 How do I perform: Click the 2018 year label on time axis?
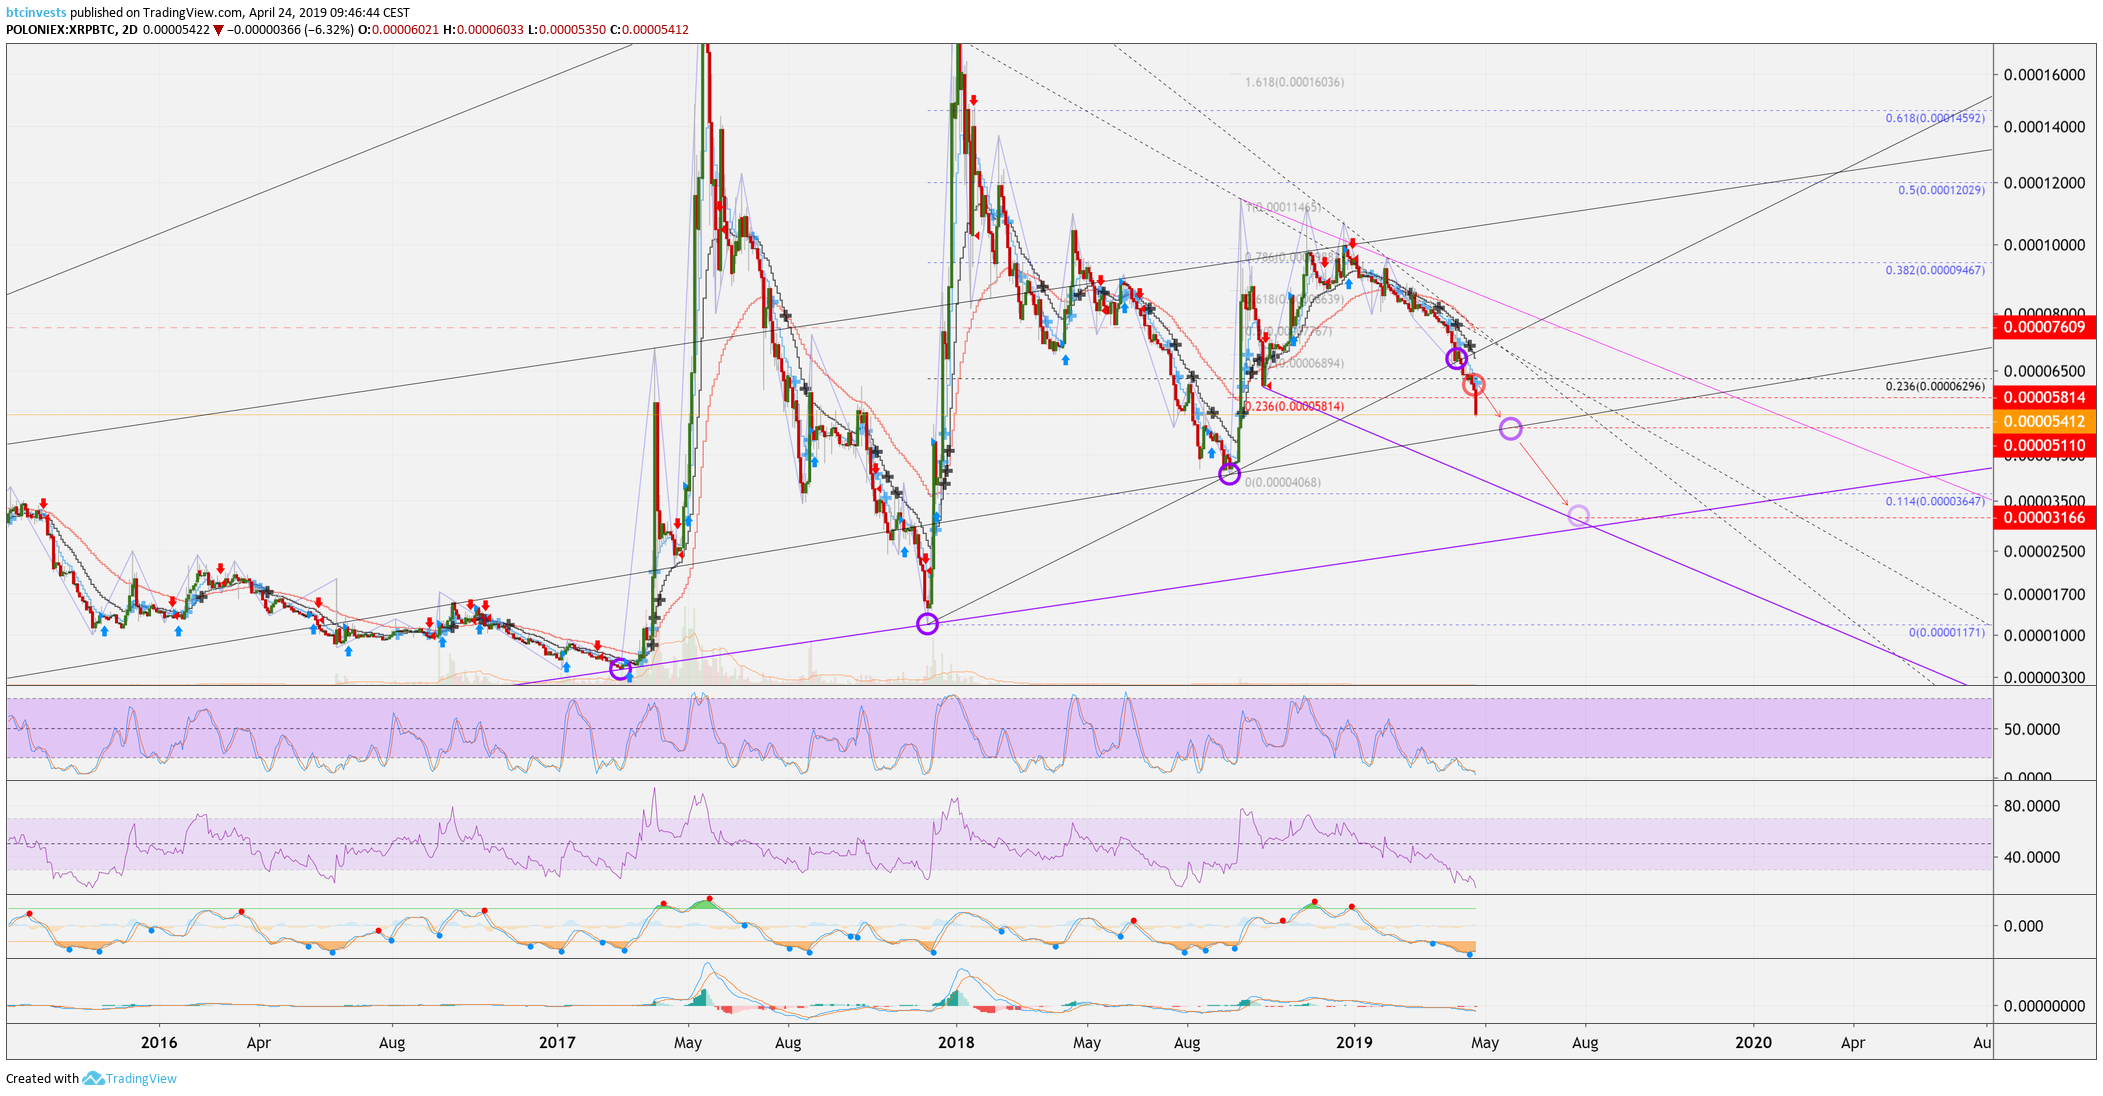957,1043
